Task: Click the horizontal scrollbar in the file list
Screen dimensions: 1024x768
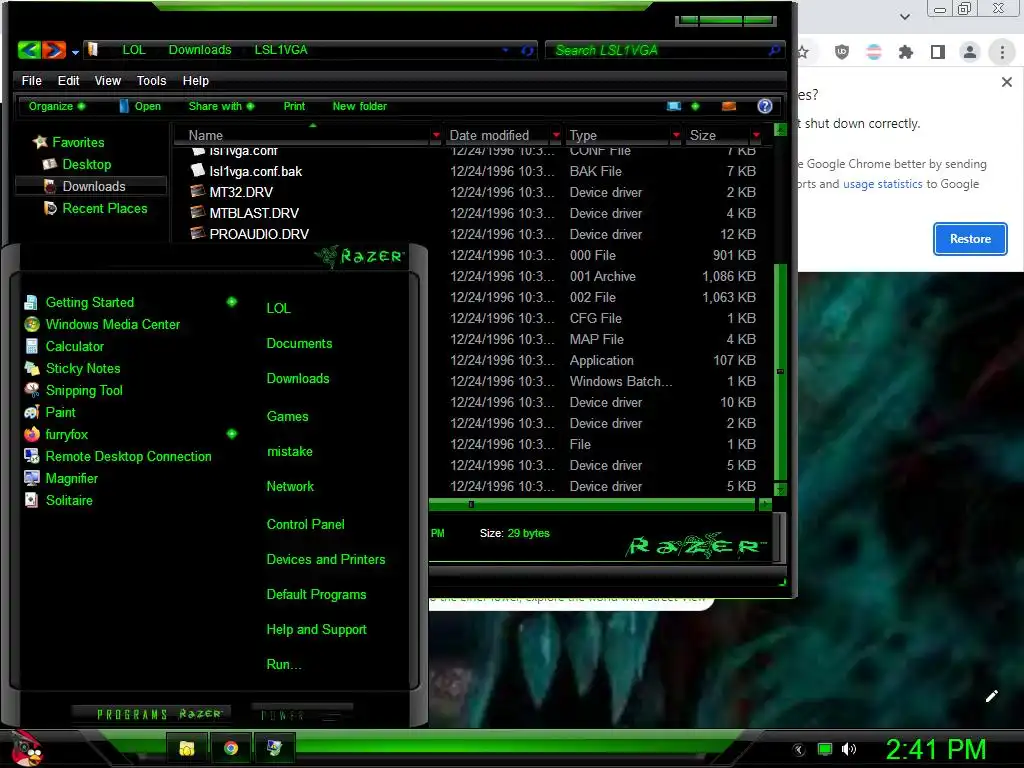Action: tap(592, 504)
